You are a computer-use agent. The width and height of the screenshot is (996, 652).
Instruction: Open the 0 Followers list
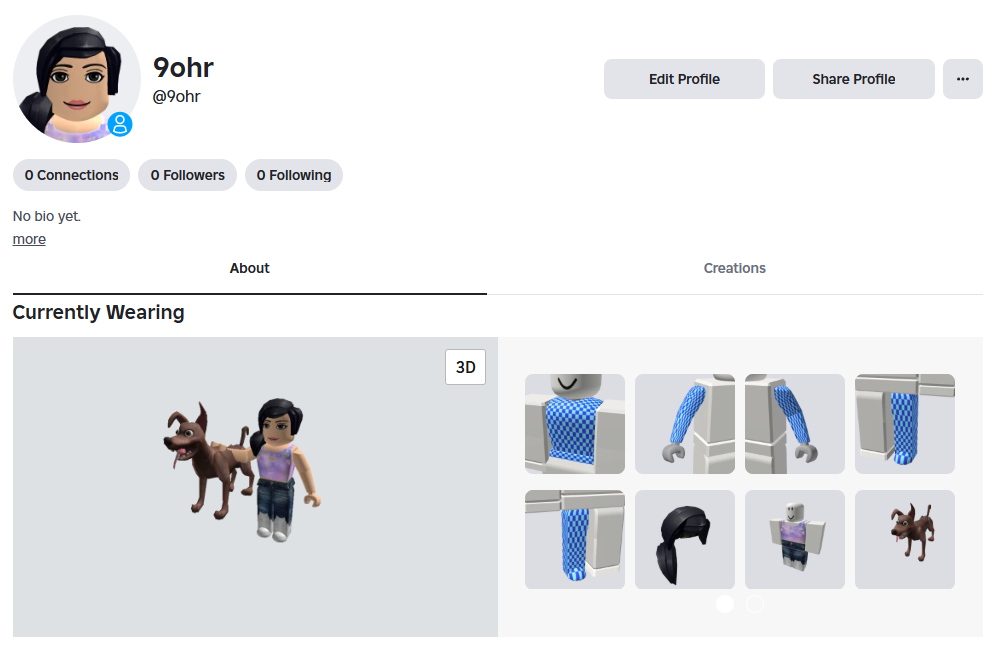(x=187, y=175)
